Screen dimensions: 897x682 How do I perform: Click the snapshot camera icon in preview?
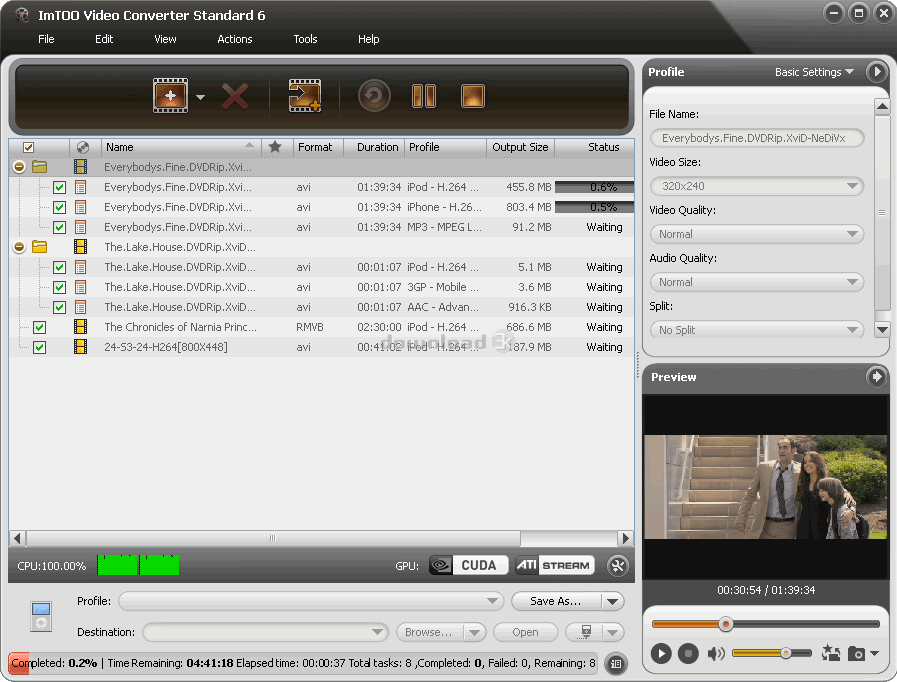(x=856, y=654)
